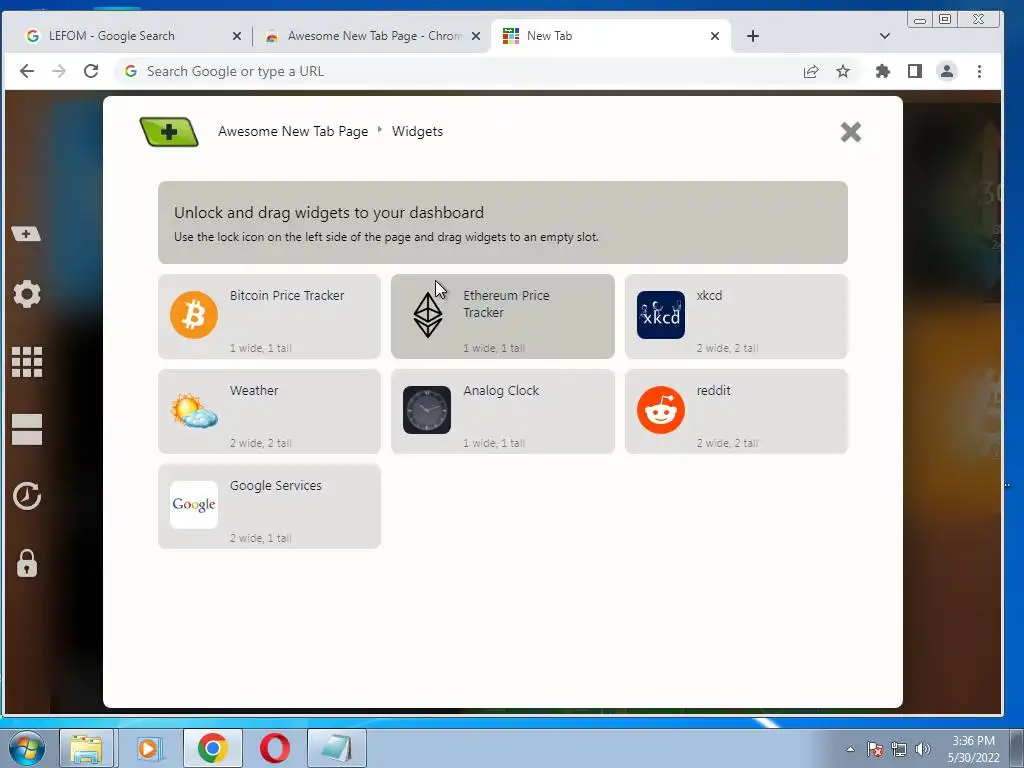Click the volume speaker tray icon
The image size is (1024, 768).
(x=922, y=749)
